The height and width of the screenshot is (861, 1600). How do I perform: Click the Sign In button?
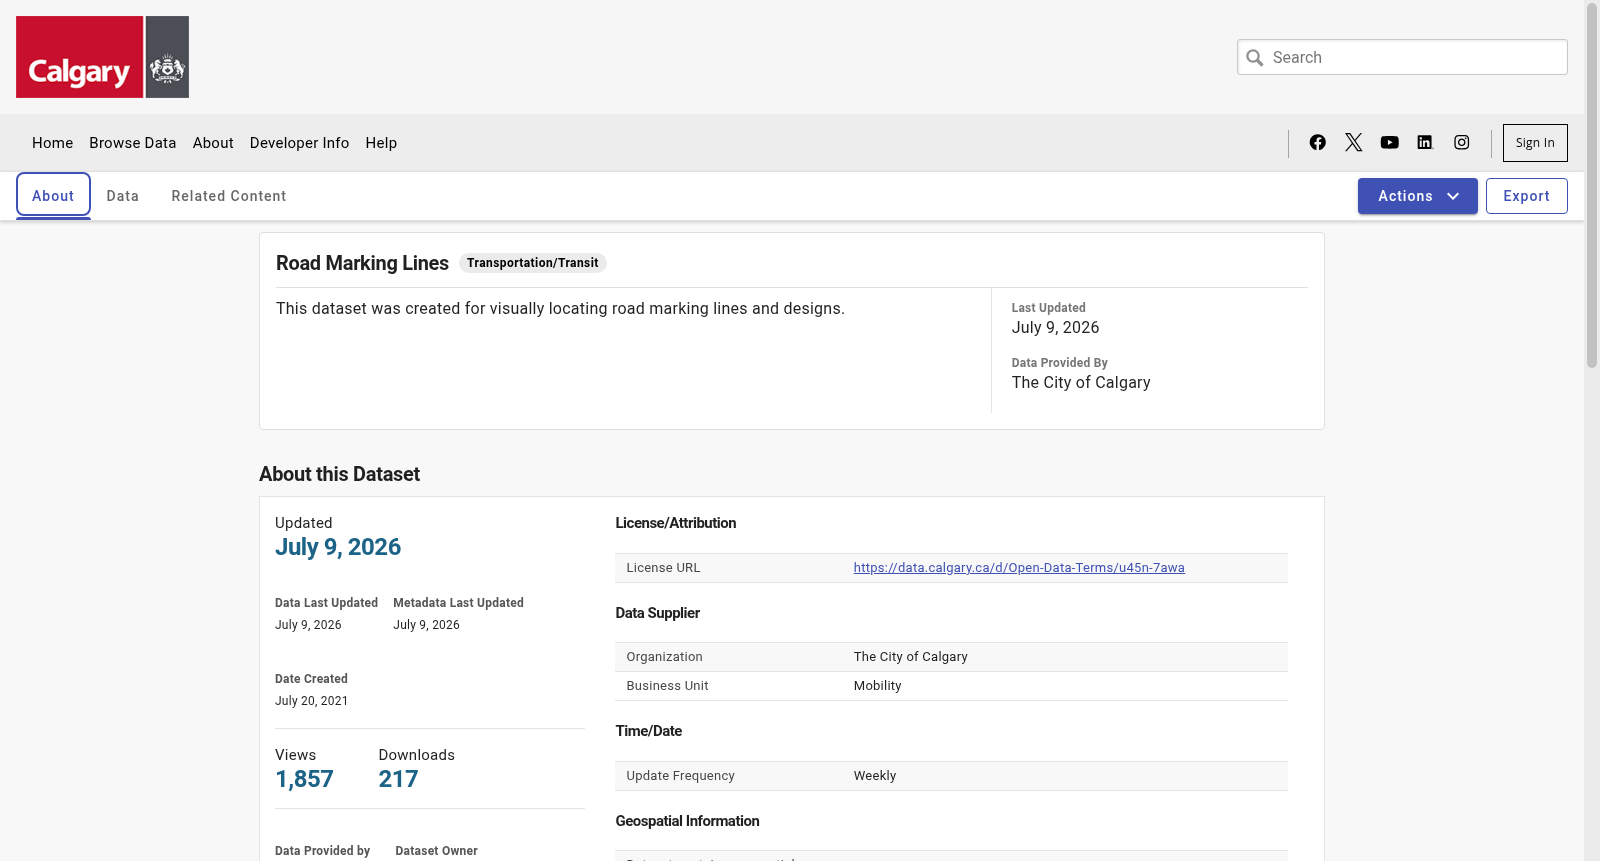coord(1535,143)
